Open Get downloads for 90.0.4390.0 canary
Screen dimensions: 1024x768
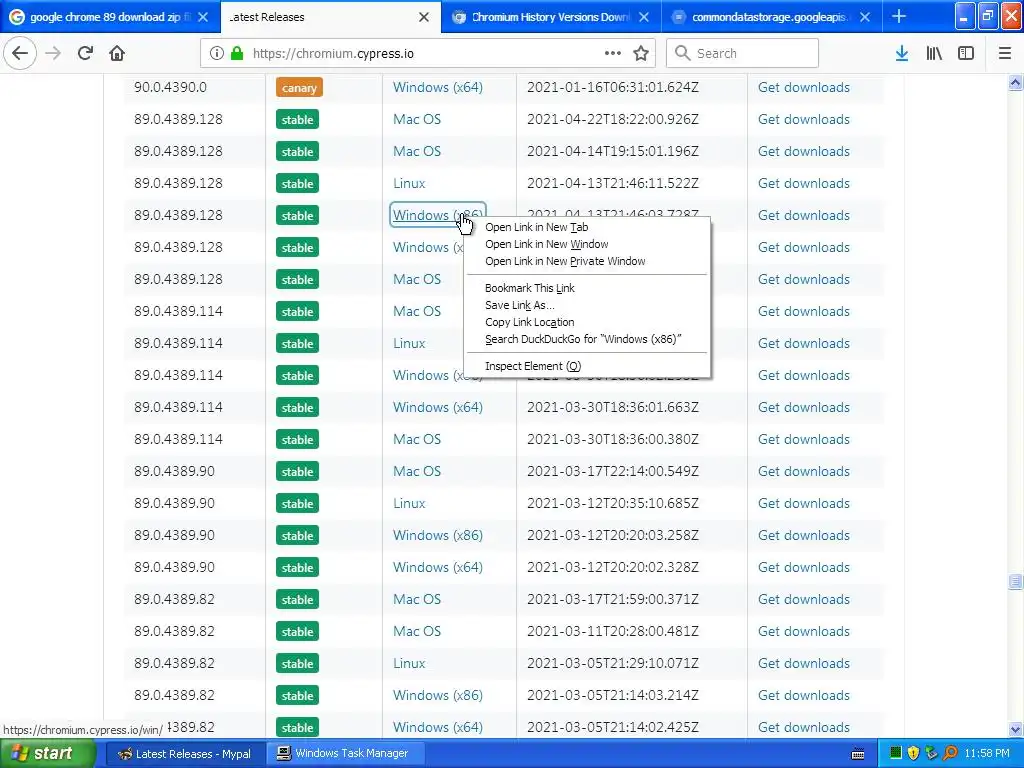[x=803, y=88]
